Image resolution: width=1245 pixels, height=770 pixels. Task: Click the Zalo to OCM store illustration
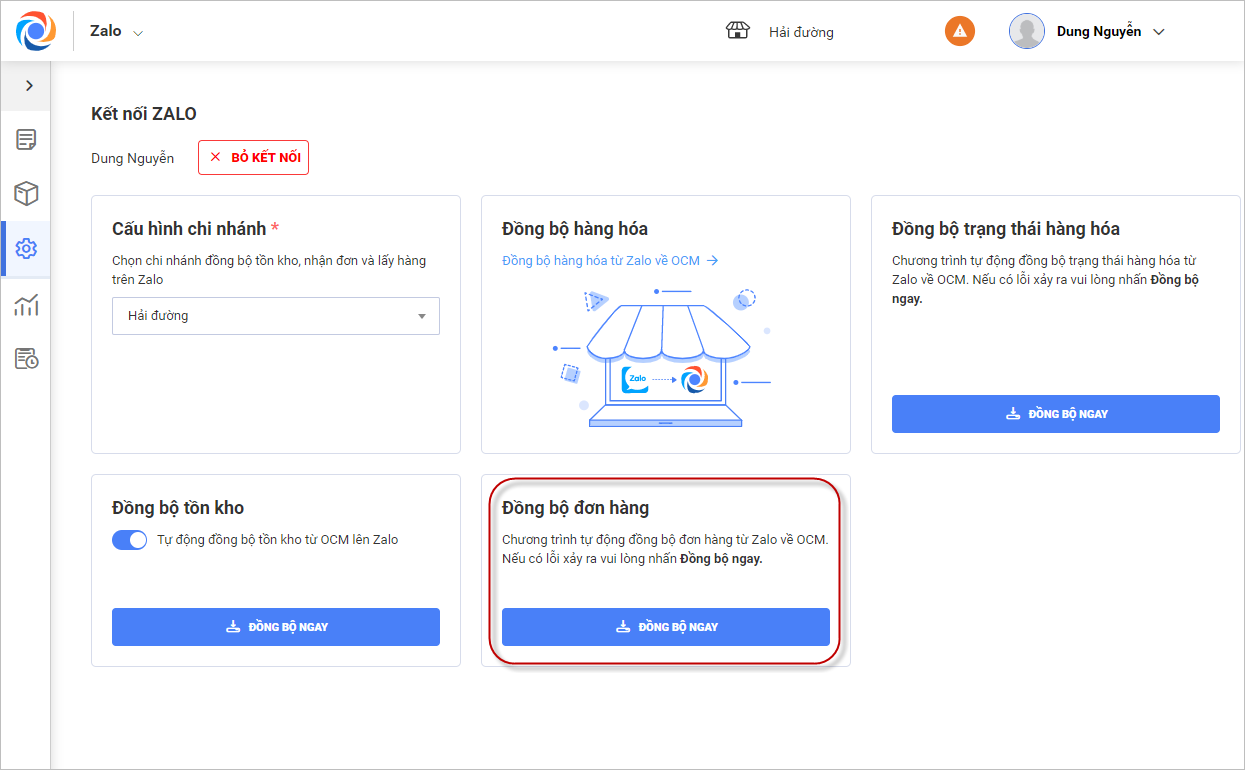pos(664,360)
